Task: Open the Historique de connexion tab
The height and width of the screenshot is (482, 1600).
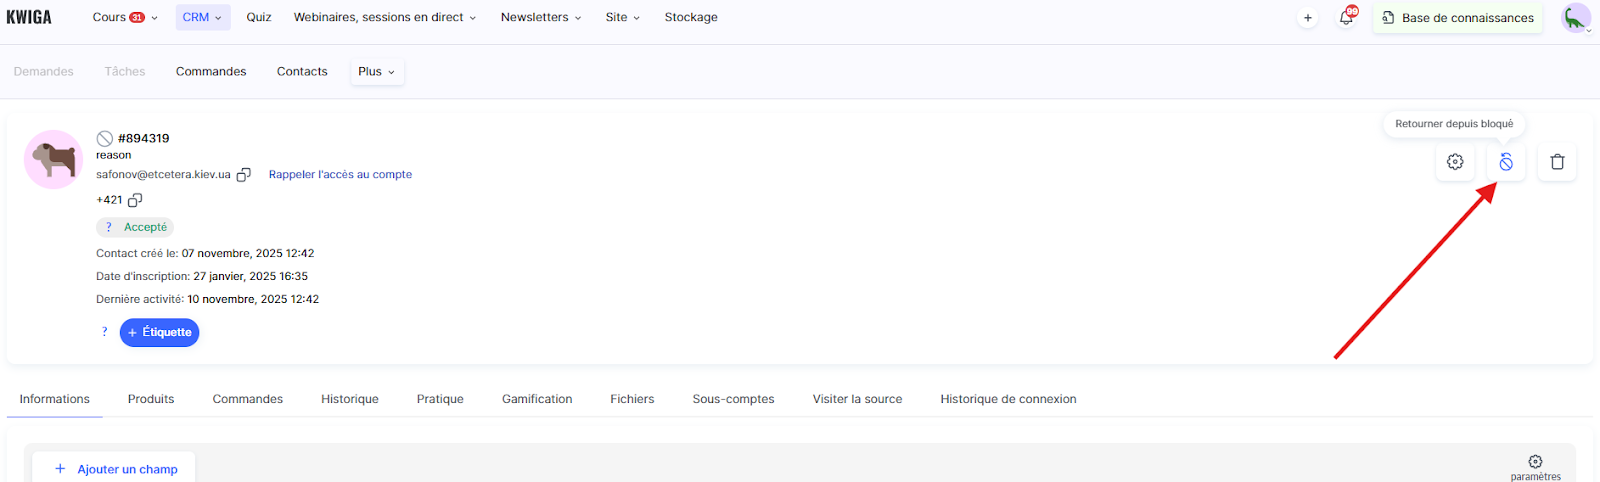Action: pyautogui.click(x=1008, y=399)
